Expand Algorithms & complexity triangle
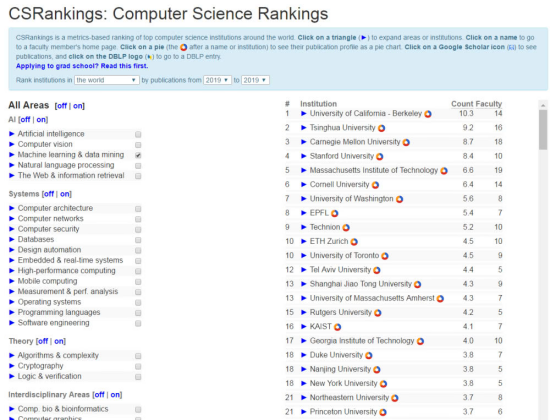Screen dimensions: 551x420 click(12, 355)
